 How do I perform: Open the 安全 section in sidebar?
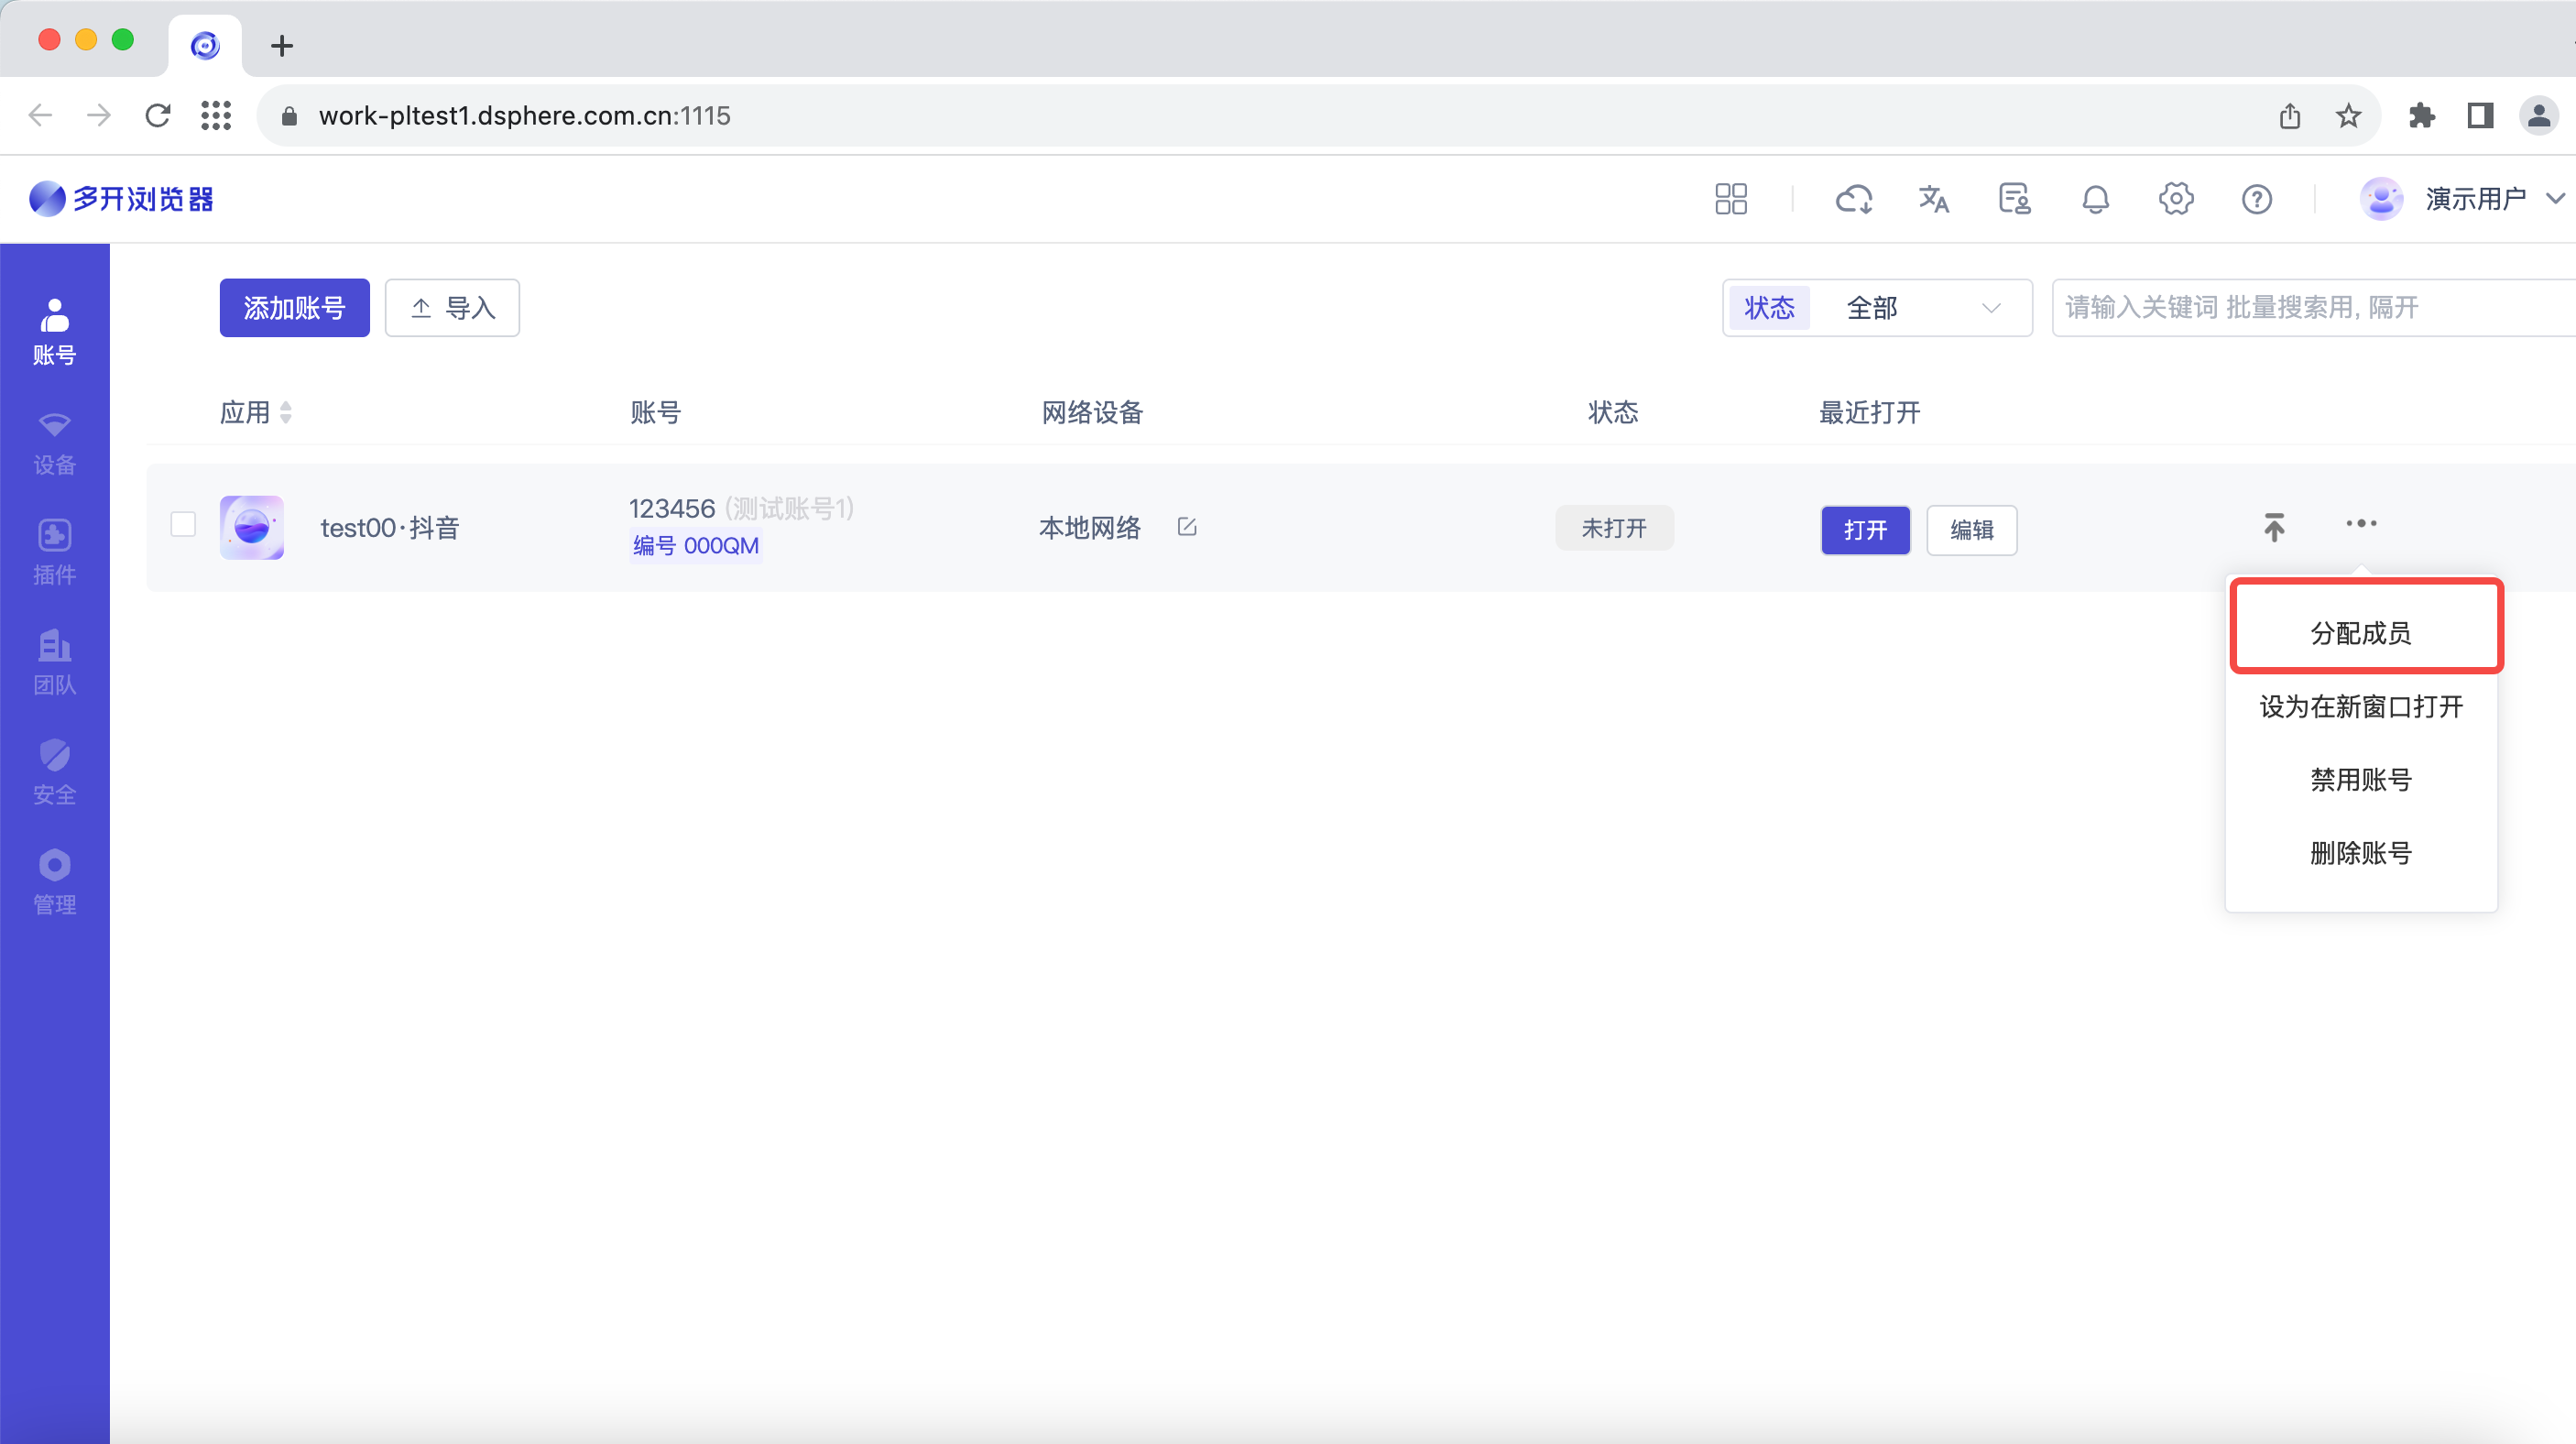[x=54, y=772]
